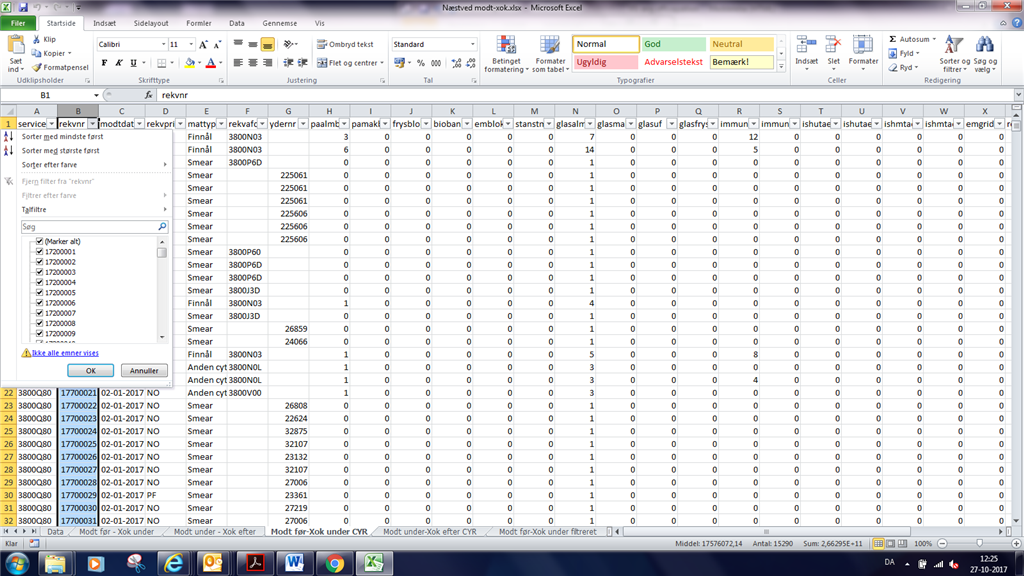This screenshot has width=1024, height=576.
Task: Choose Sorter med mindste først
Action: [x=93, y=136]
